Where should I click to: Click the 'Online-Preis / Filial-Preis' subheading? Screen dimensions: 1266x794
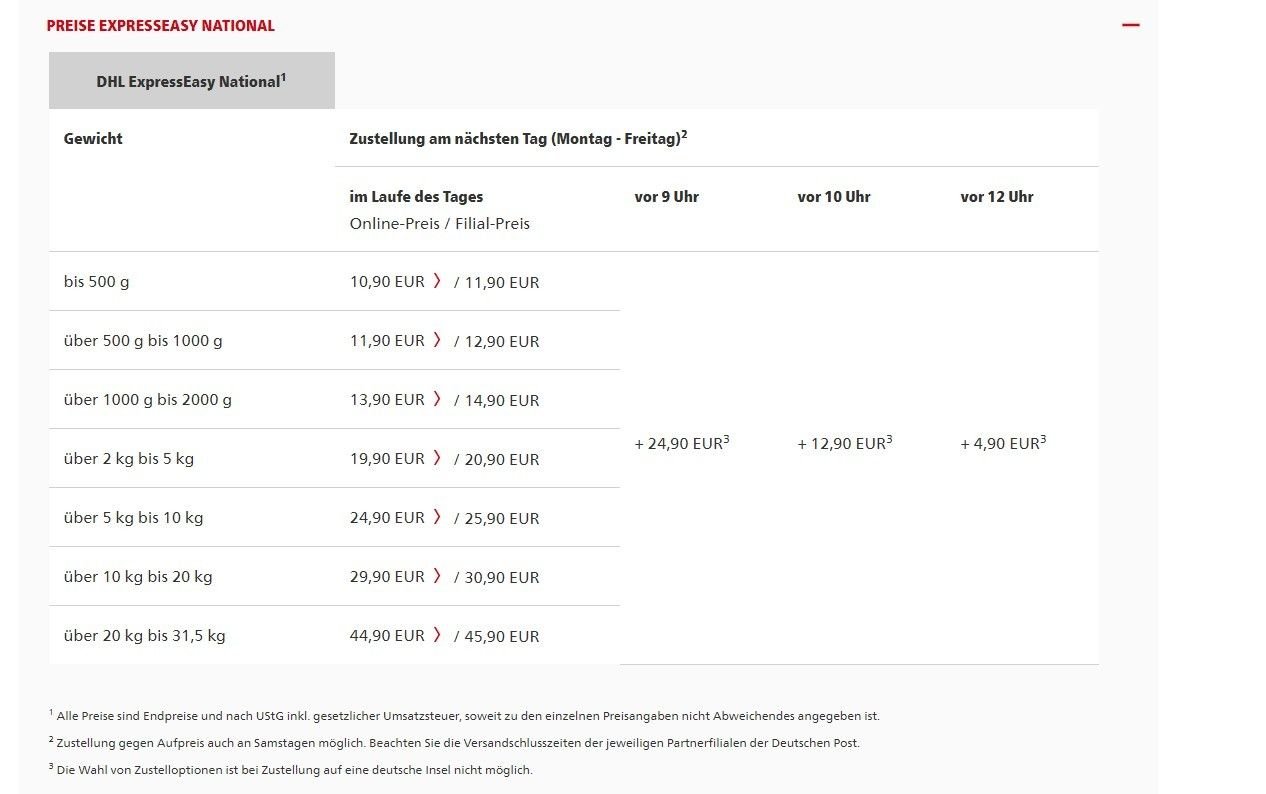[x=440, y=224]
